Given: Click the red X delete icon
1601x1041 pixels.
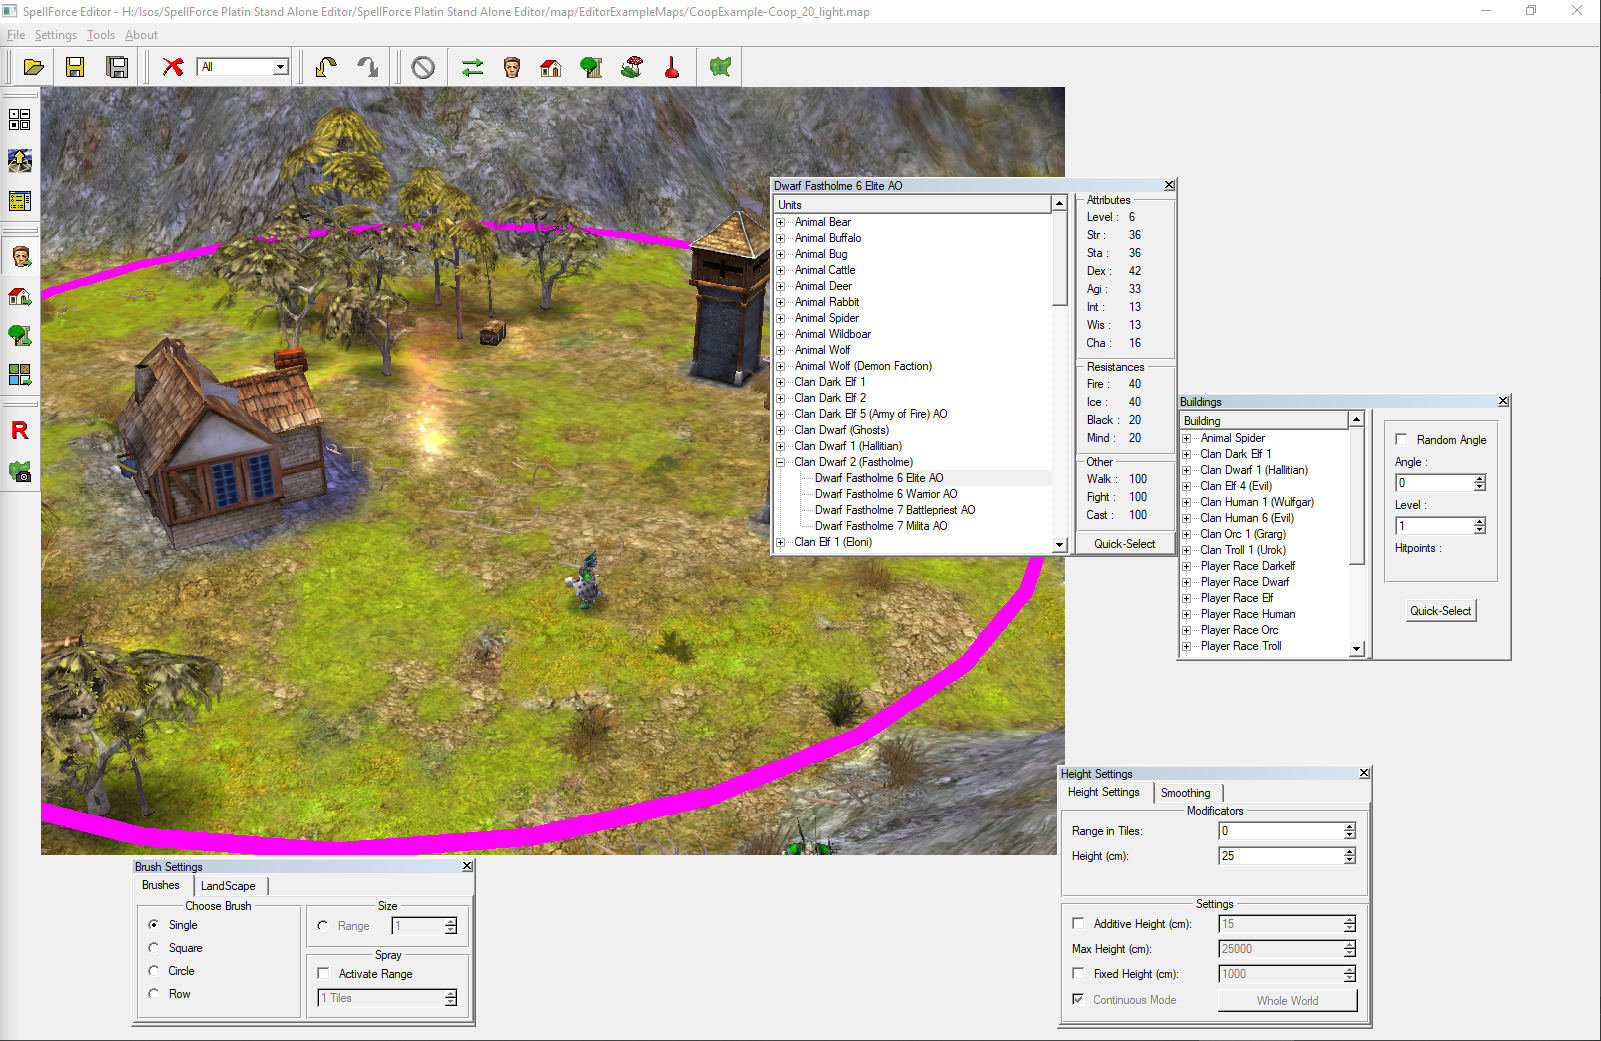Looking at the screenshot, I should [x=173, y=67].
